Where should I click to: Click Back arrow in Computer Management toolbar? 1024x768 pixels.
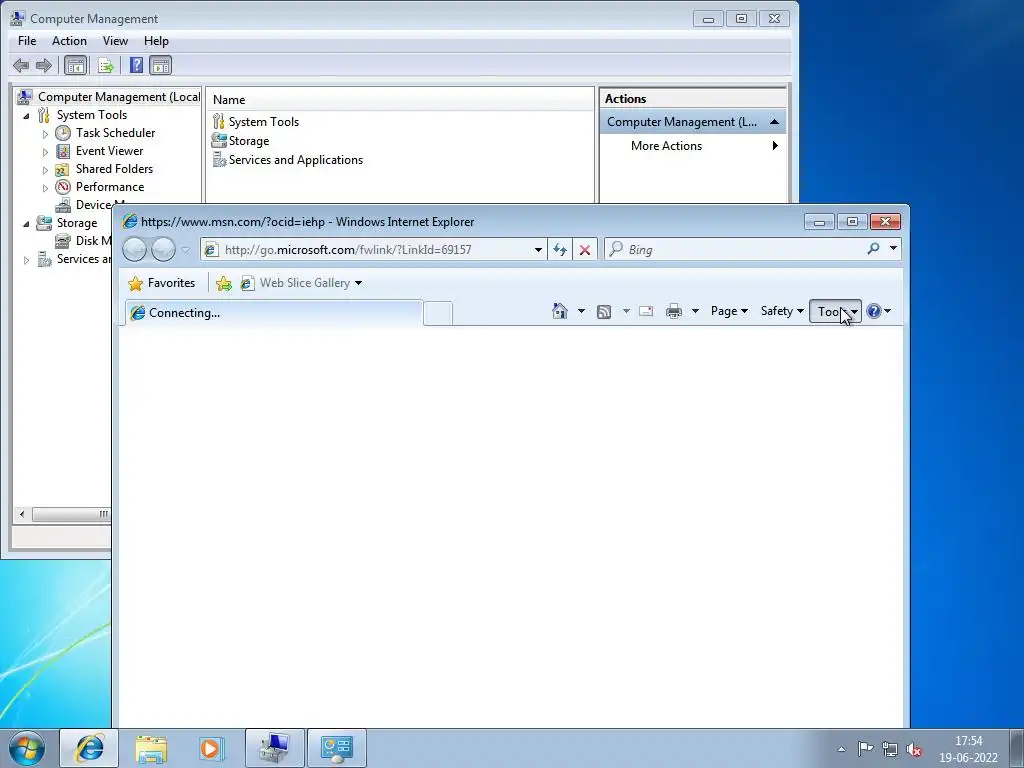[x=21, y=65]
